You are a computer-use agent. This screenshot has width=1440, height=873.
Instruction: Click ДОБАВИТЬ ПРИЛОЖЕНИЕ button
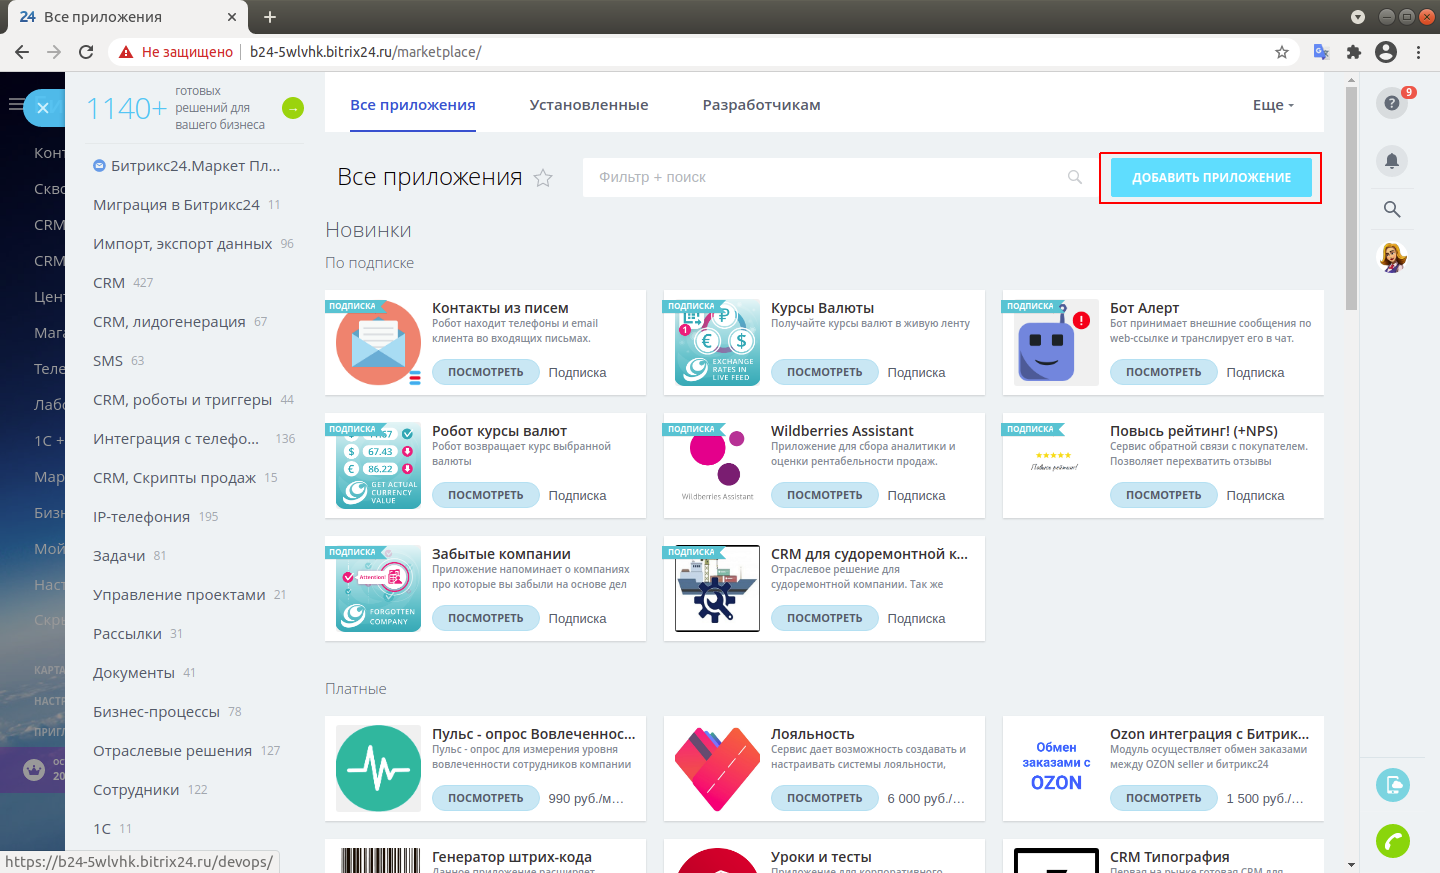click(1211, 178)
